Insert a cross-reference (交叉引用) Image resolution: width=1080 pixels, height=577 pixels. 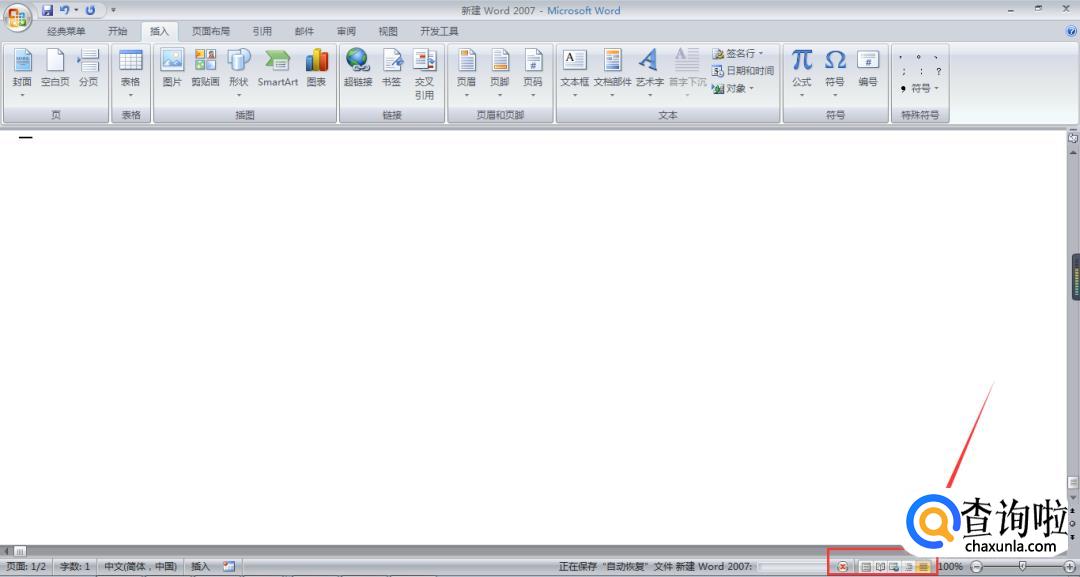pos(424,74)
